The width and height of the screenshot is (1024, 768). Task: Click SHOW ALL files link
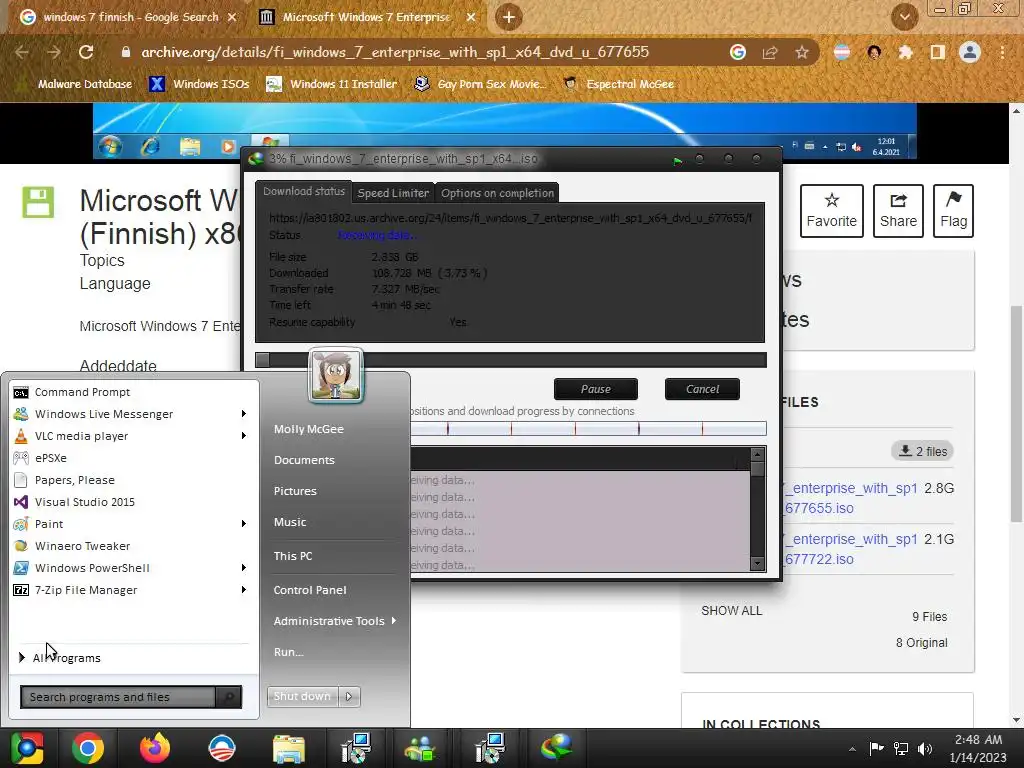[x=731, y=611]
